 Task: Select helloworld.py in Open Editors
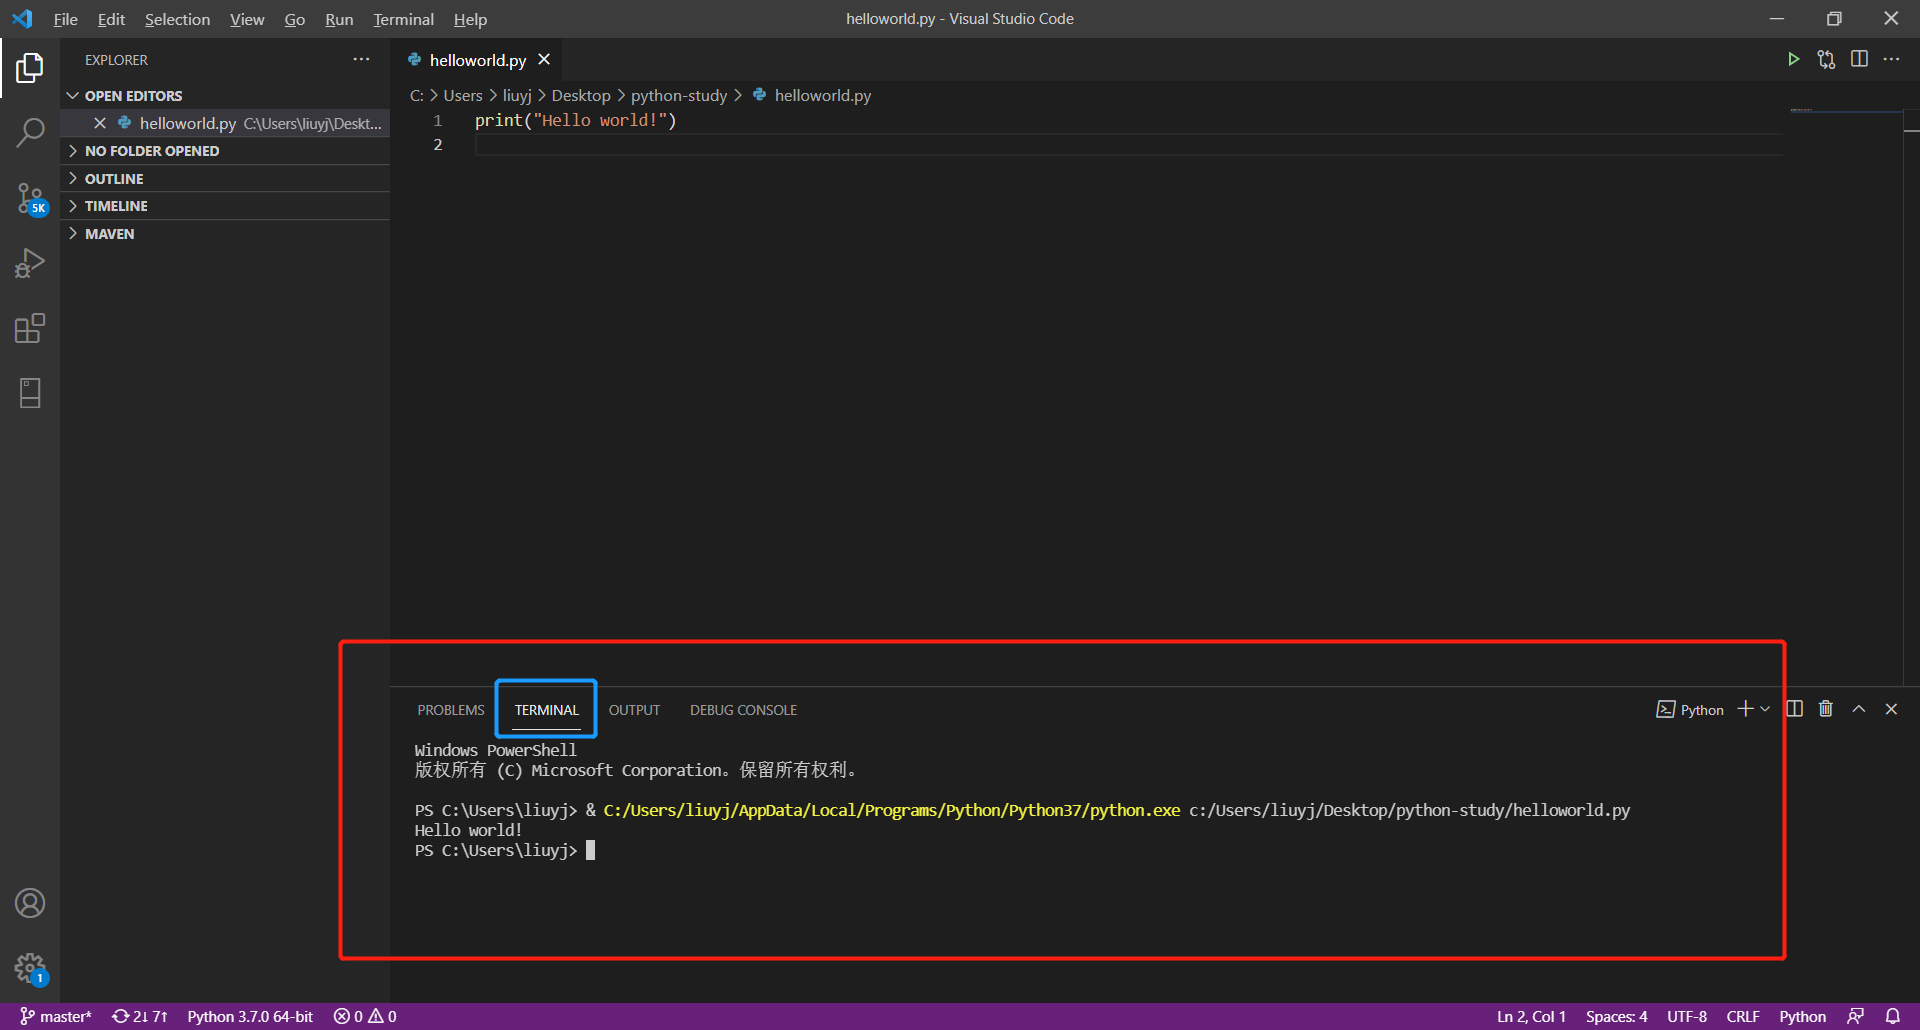coord(225,123)
